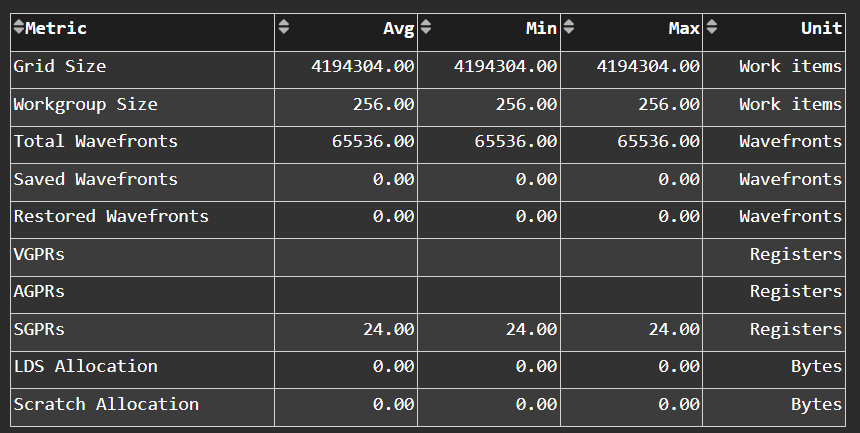Click the Min column header label
This screenshot has width=860, height=433.
click(x=541, y=28)
